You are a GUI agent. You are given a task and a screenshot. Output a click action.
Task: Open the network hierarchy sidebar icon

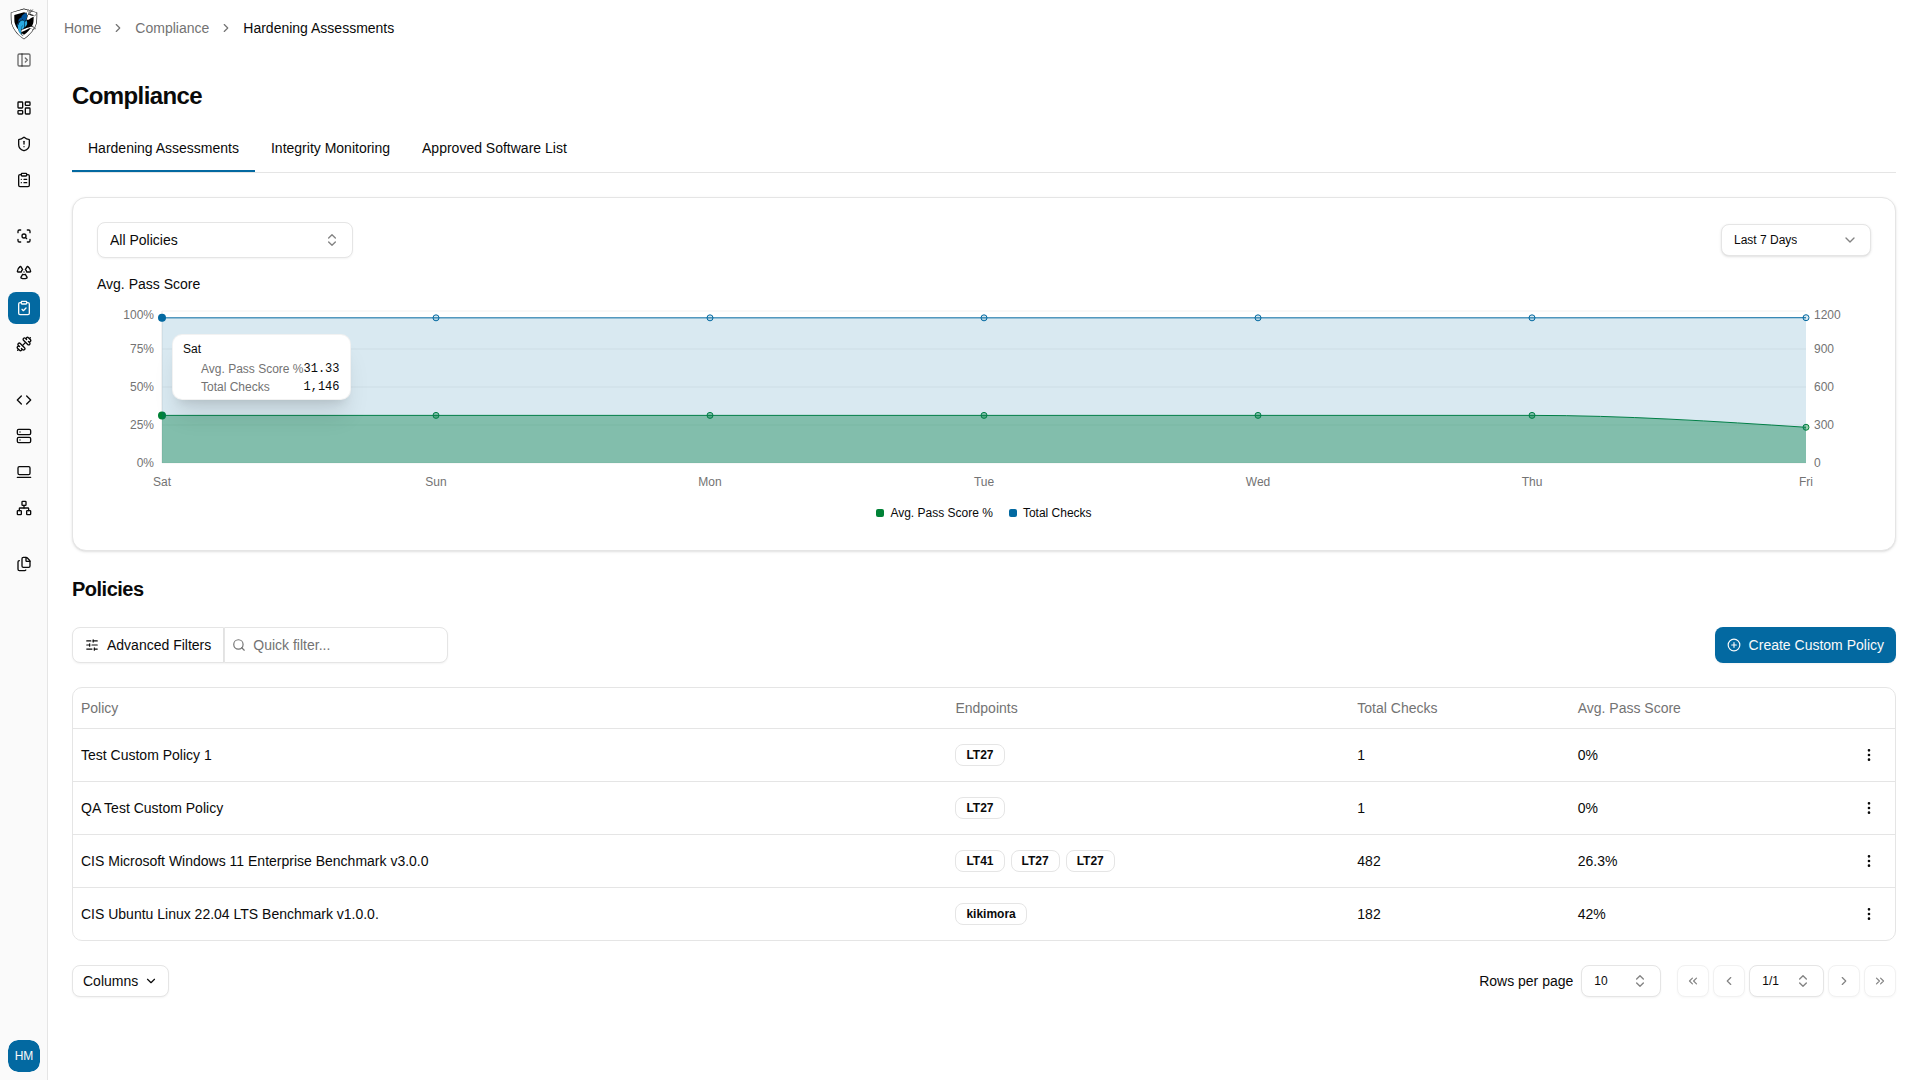pos(24,508)
